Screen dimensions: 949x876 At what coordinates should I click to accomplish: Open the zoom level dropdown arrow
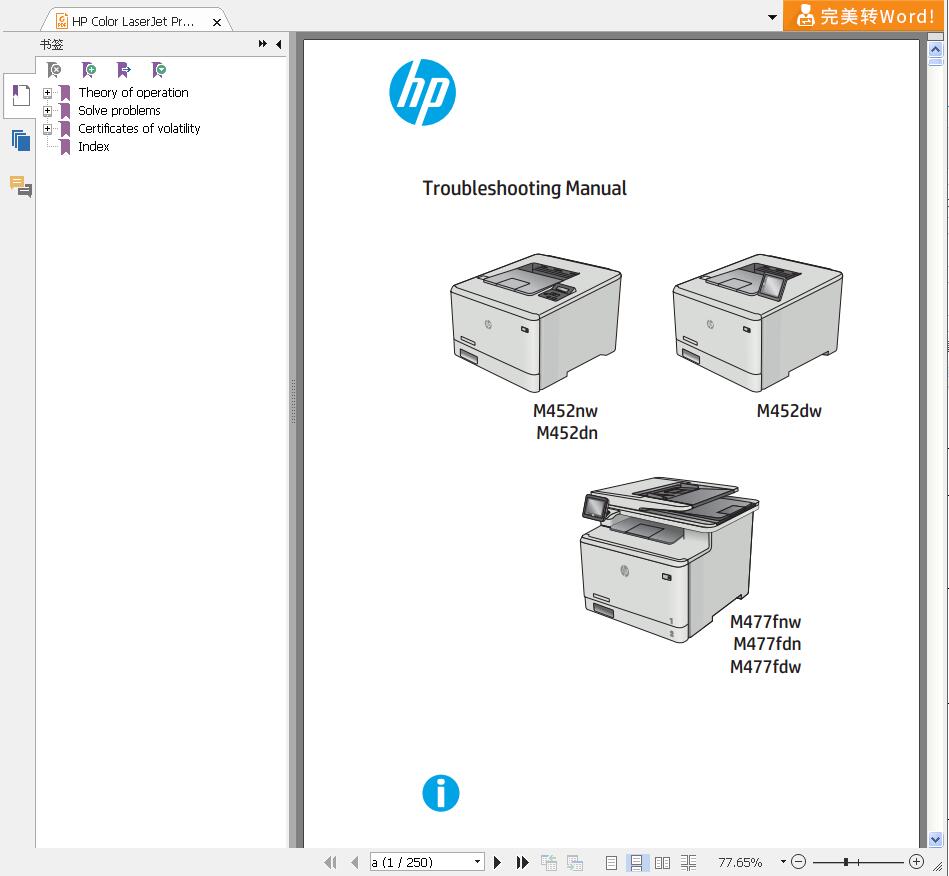pos(783,861)
